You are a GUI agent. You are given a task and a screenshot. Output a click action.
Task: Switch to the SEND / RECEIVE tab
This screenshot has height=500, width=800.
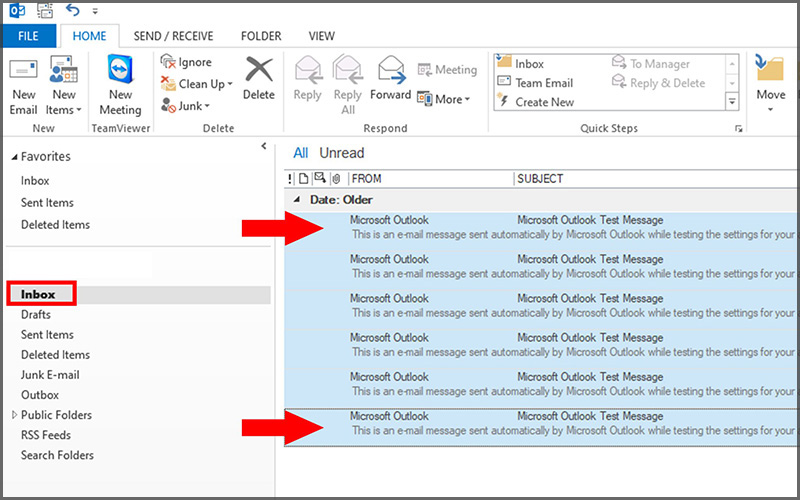(173, 36)
